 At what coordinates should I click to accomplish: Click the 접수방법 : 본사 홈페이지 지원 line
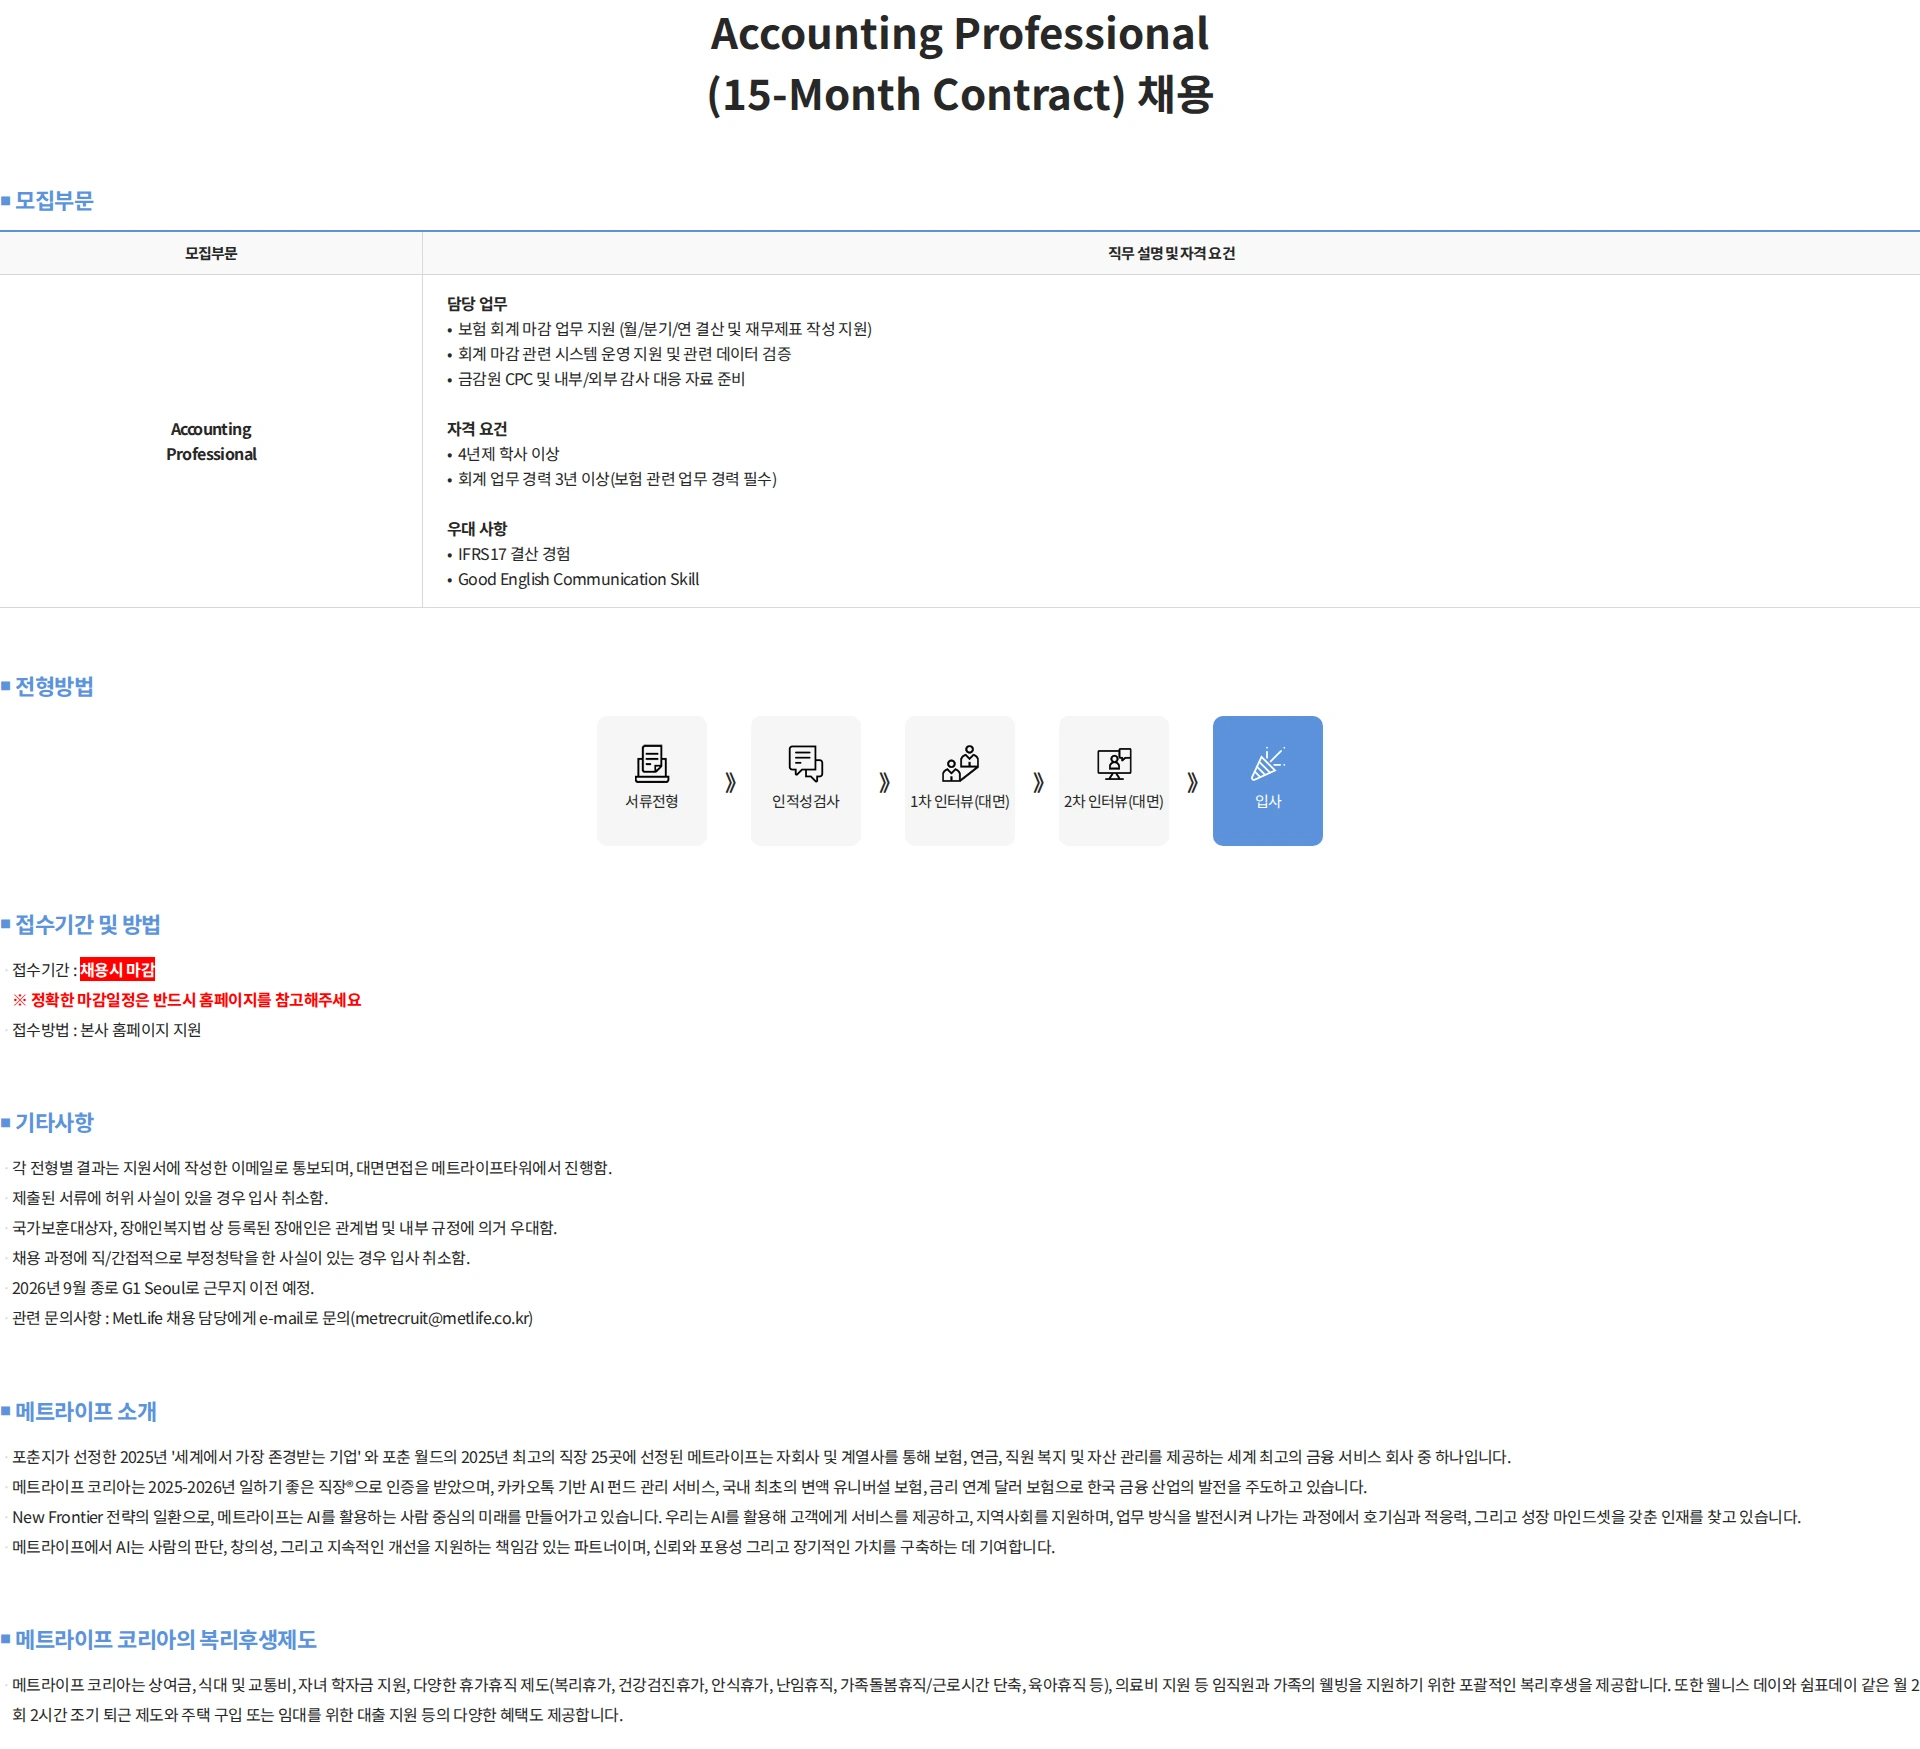pos(106,1030)
